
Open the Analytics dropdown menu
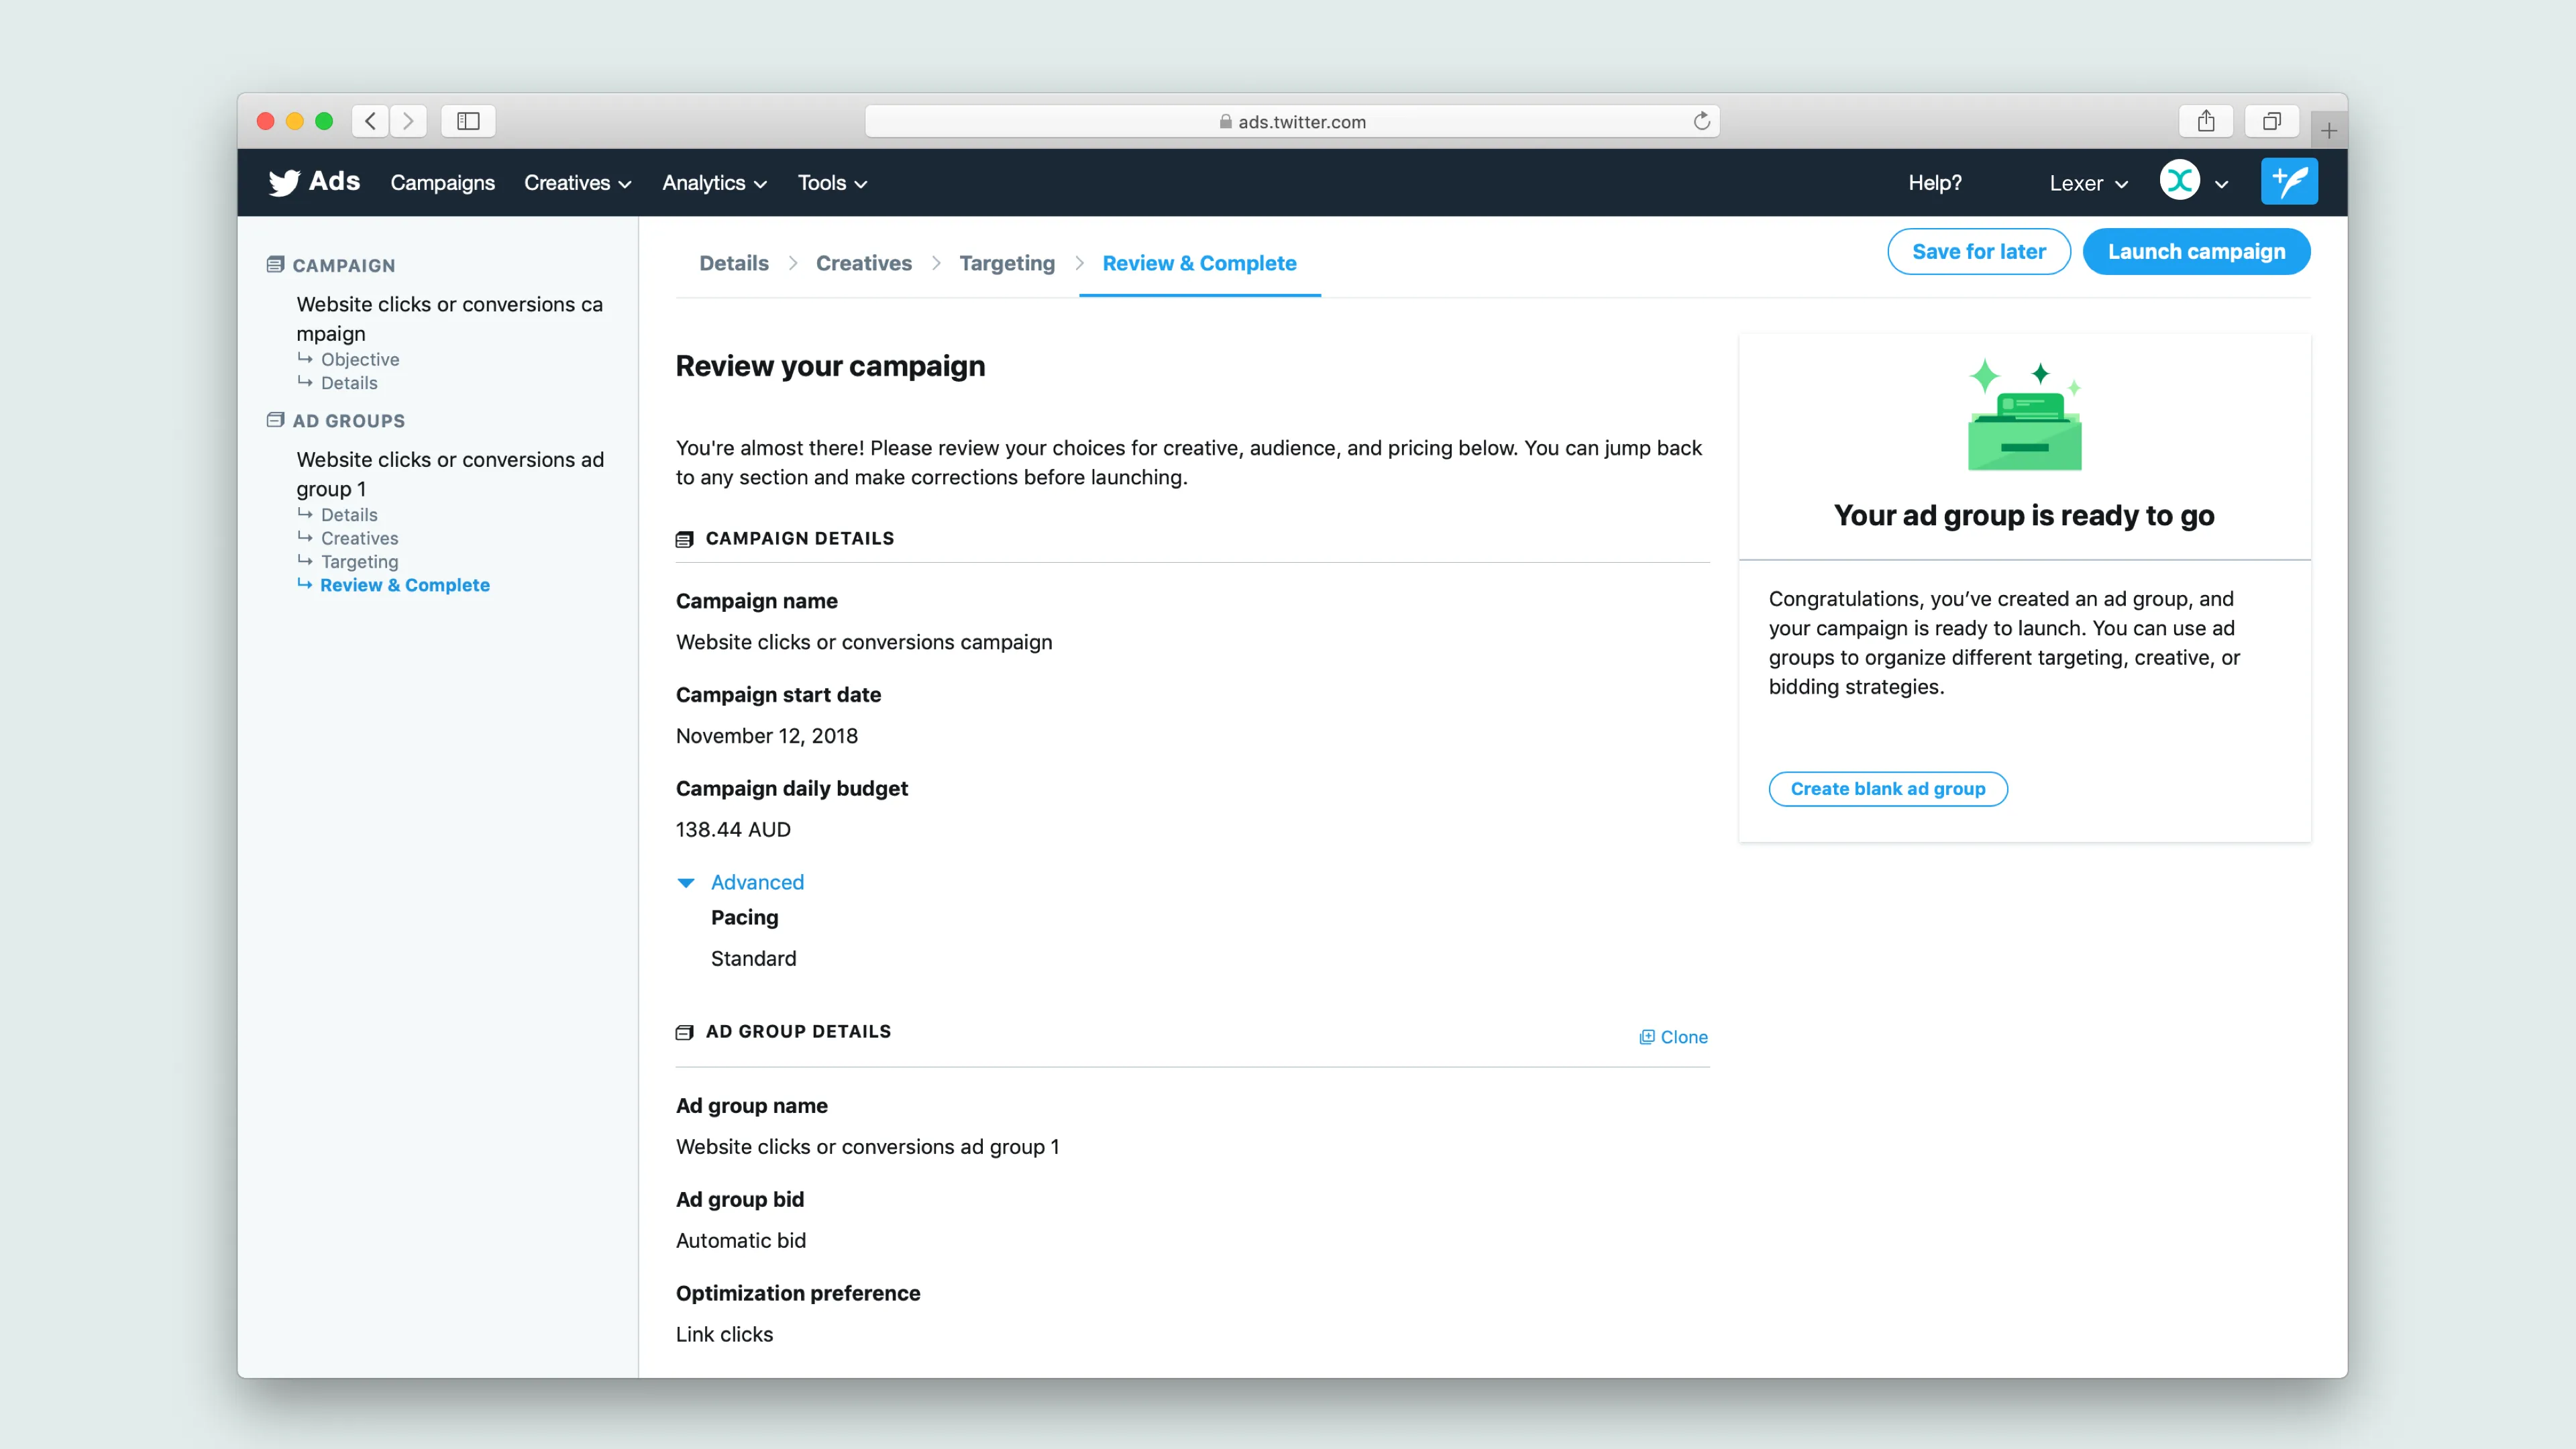(x=713, y=183)
